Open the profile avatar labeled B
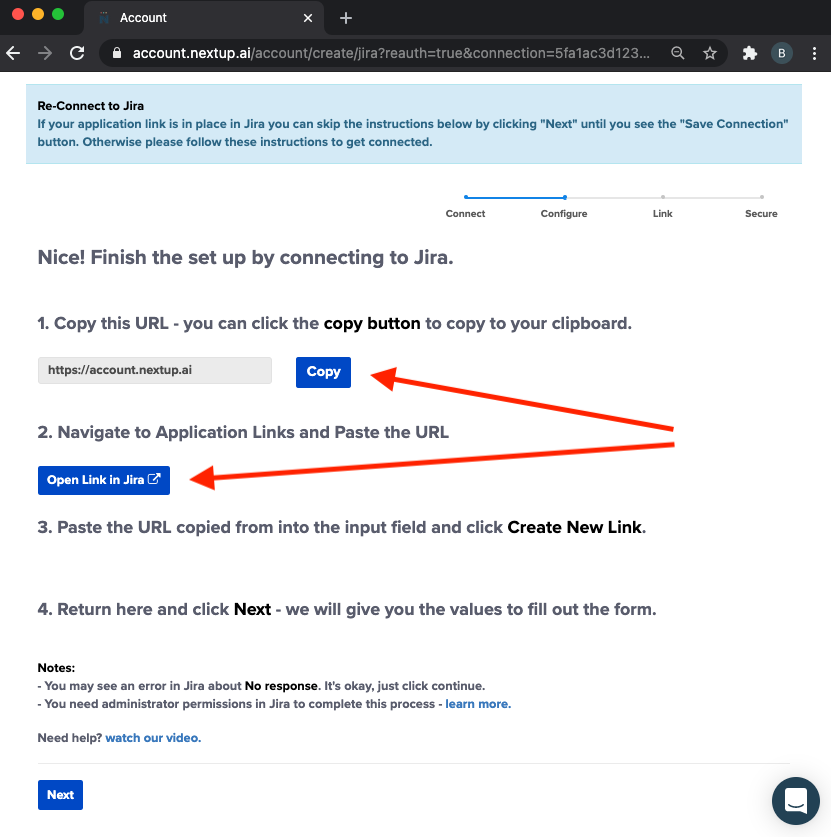 coord(782,53)
